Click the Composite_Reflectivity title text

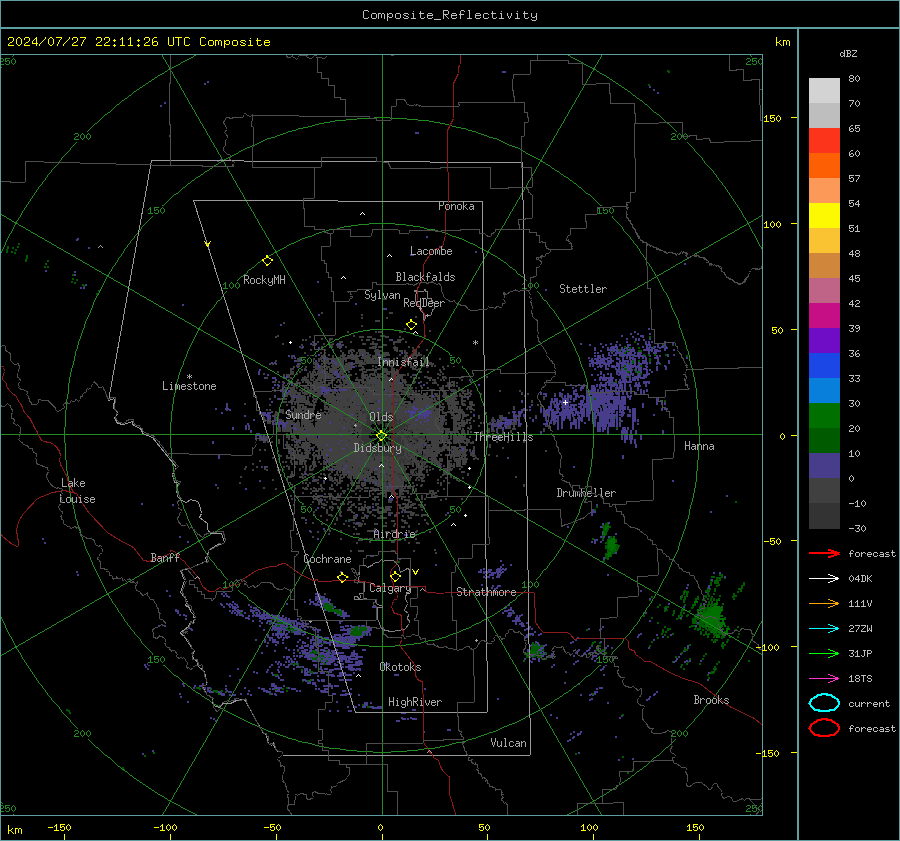450,15
